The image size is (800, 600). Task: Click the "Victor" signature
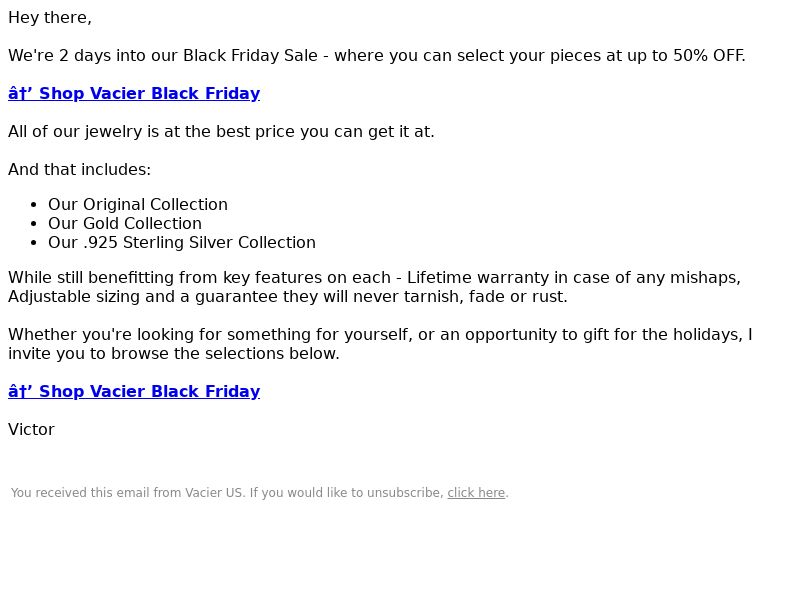[x=31, y=430]
